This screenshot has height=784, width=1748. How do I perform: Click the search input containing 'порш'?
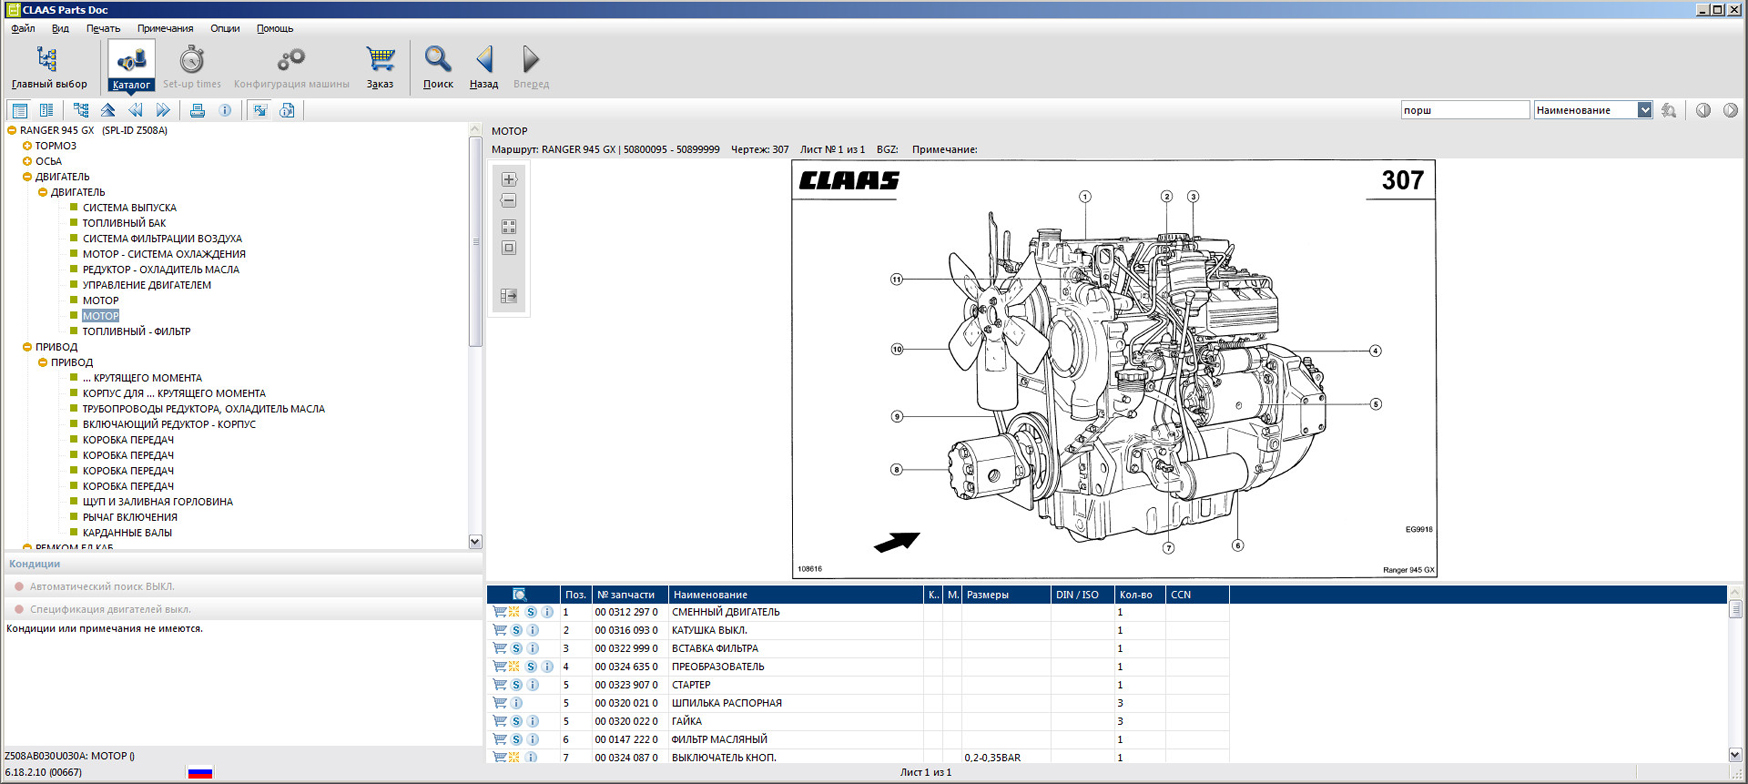click(1464, 110)
